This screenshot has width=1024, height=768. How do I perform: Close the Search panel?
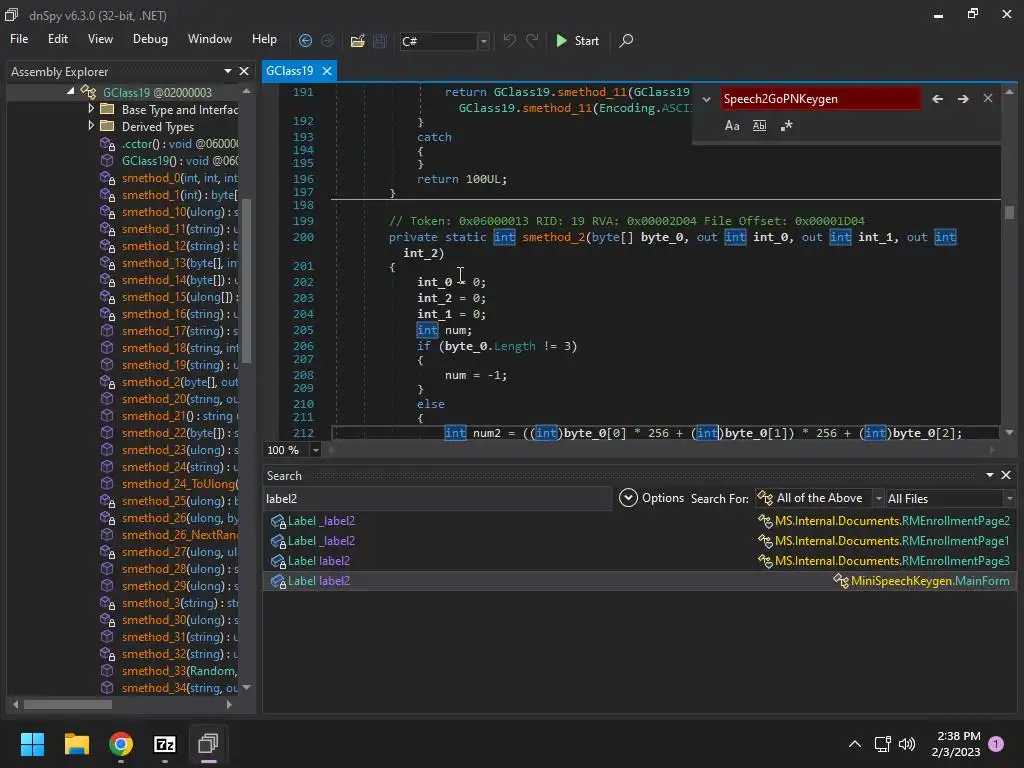(1006, 475)
